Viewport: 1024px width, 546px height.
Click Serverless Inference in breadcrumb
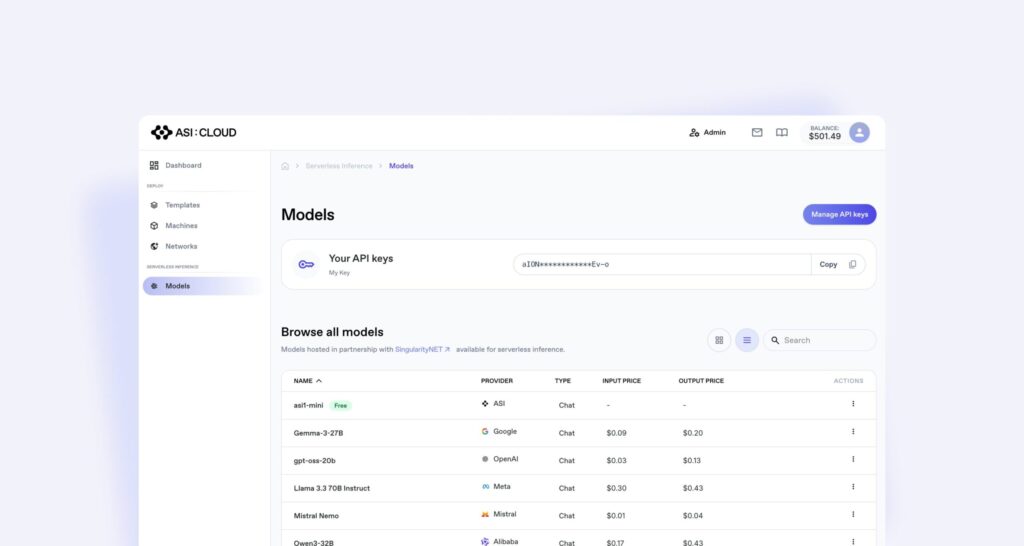[x=339, y=166]
